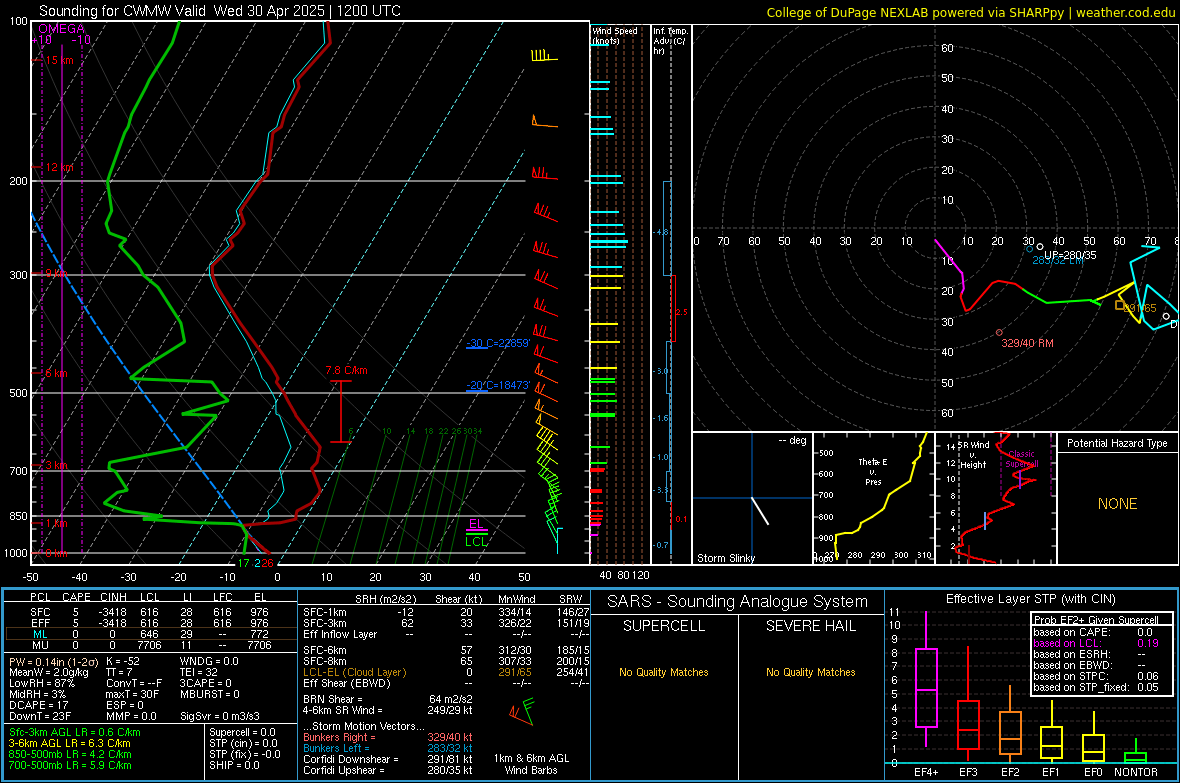Click the 15 km height marker
The image size is (1180, 783).
[59, 60]
